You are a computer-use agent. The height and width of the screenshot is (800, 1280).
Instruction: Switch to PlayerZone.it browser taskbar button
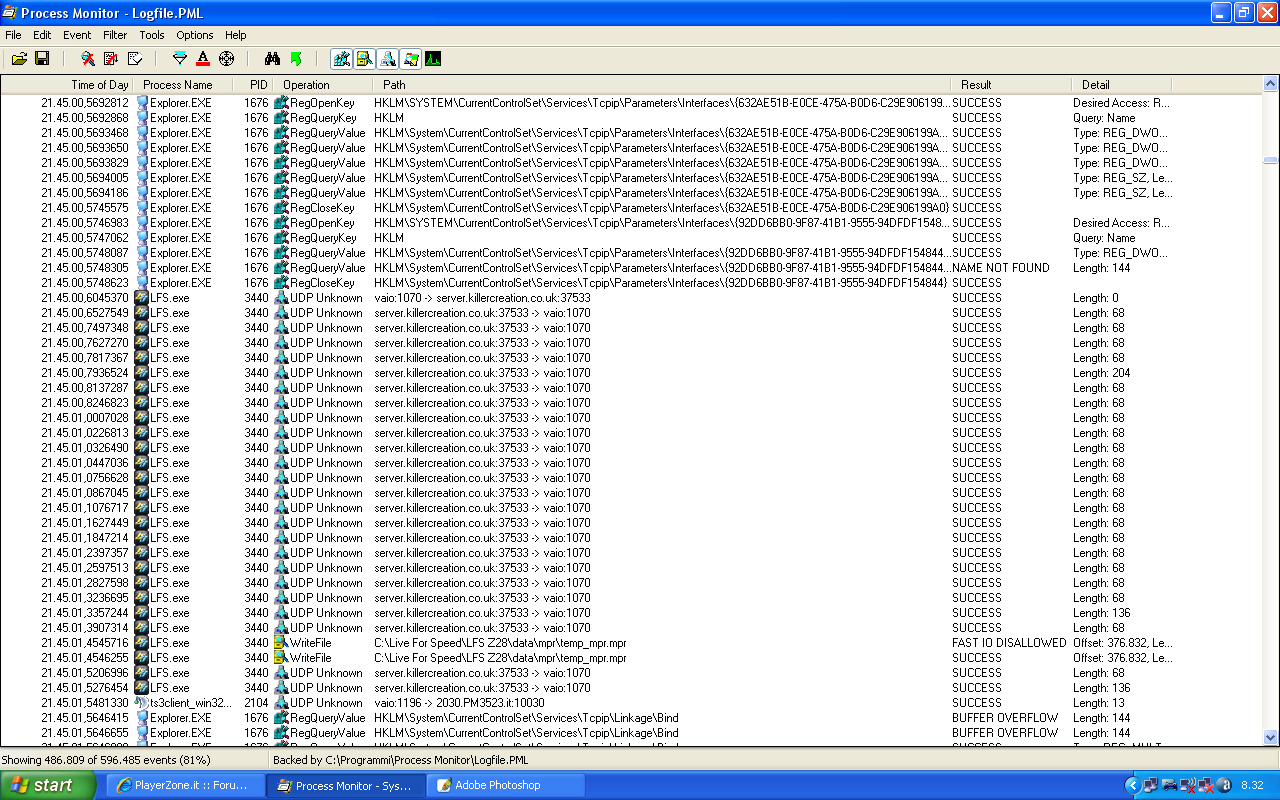click(184, 786)
